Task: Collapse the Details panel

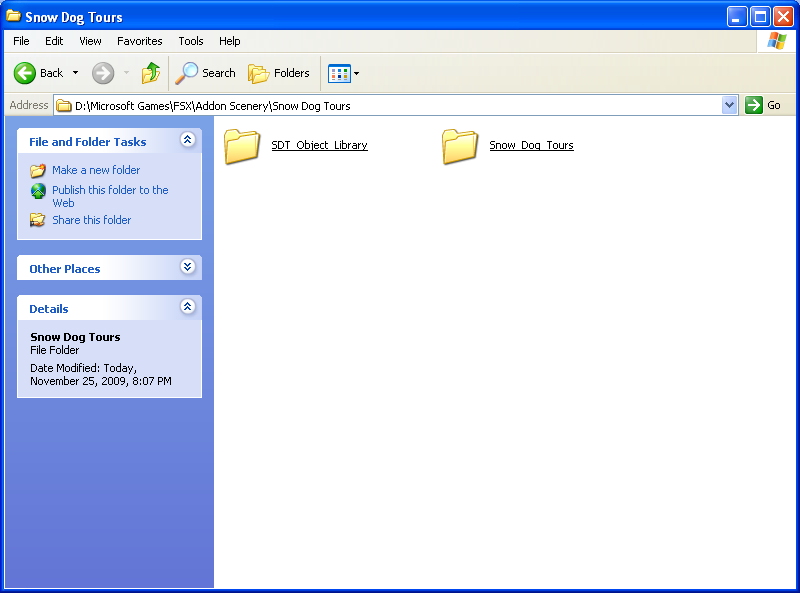Action: [x=187, y=307]
